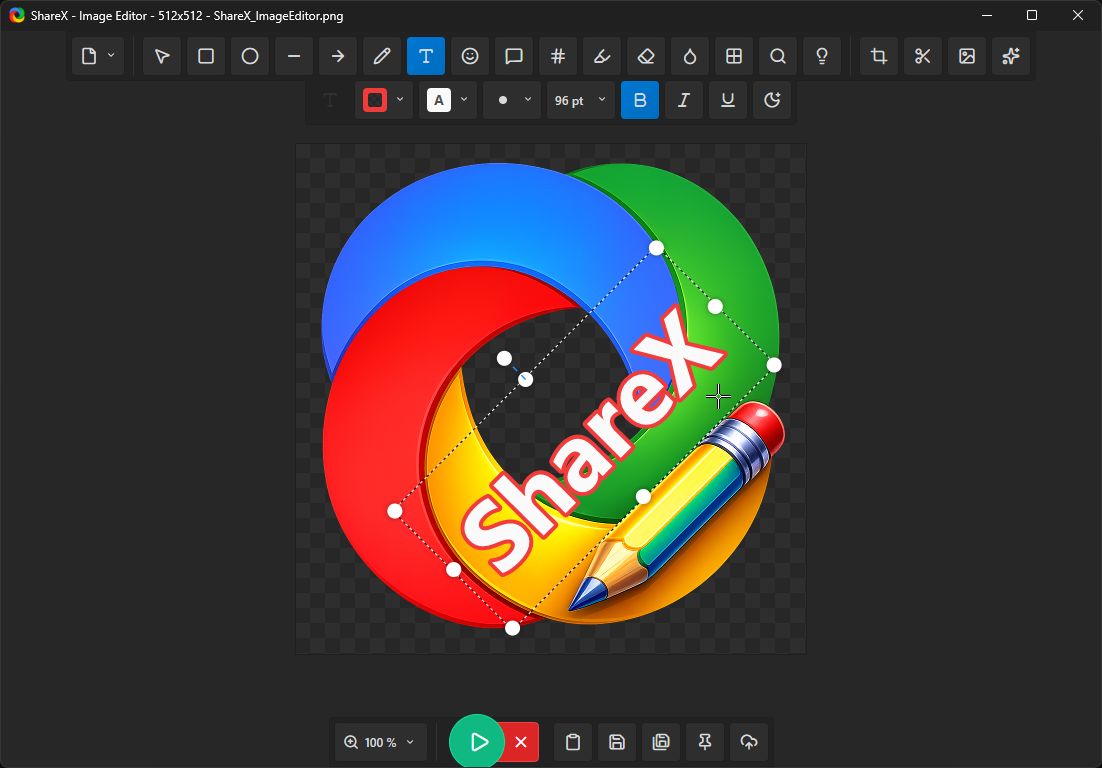Select the Speech balloon tool
The height and width of the screenshot is (768, 1102).
click(514, 56)
